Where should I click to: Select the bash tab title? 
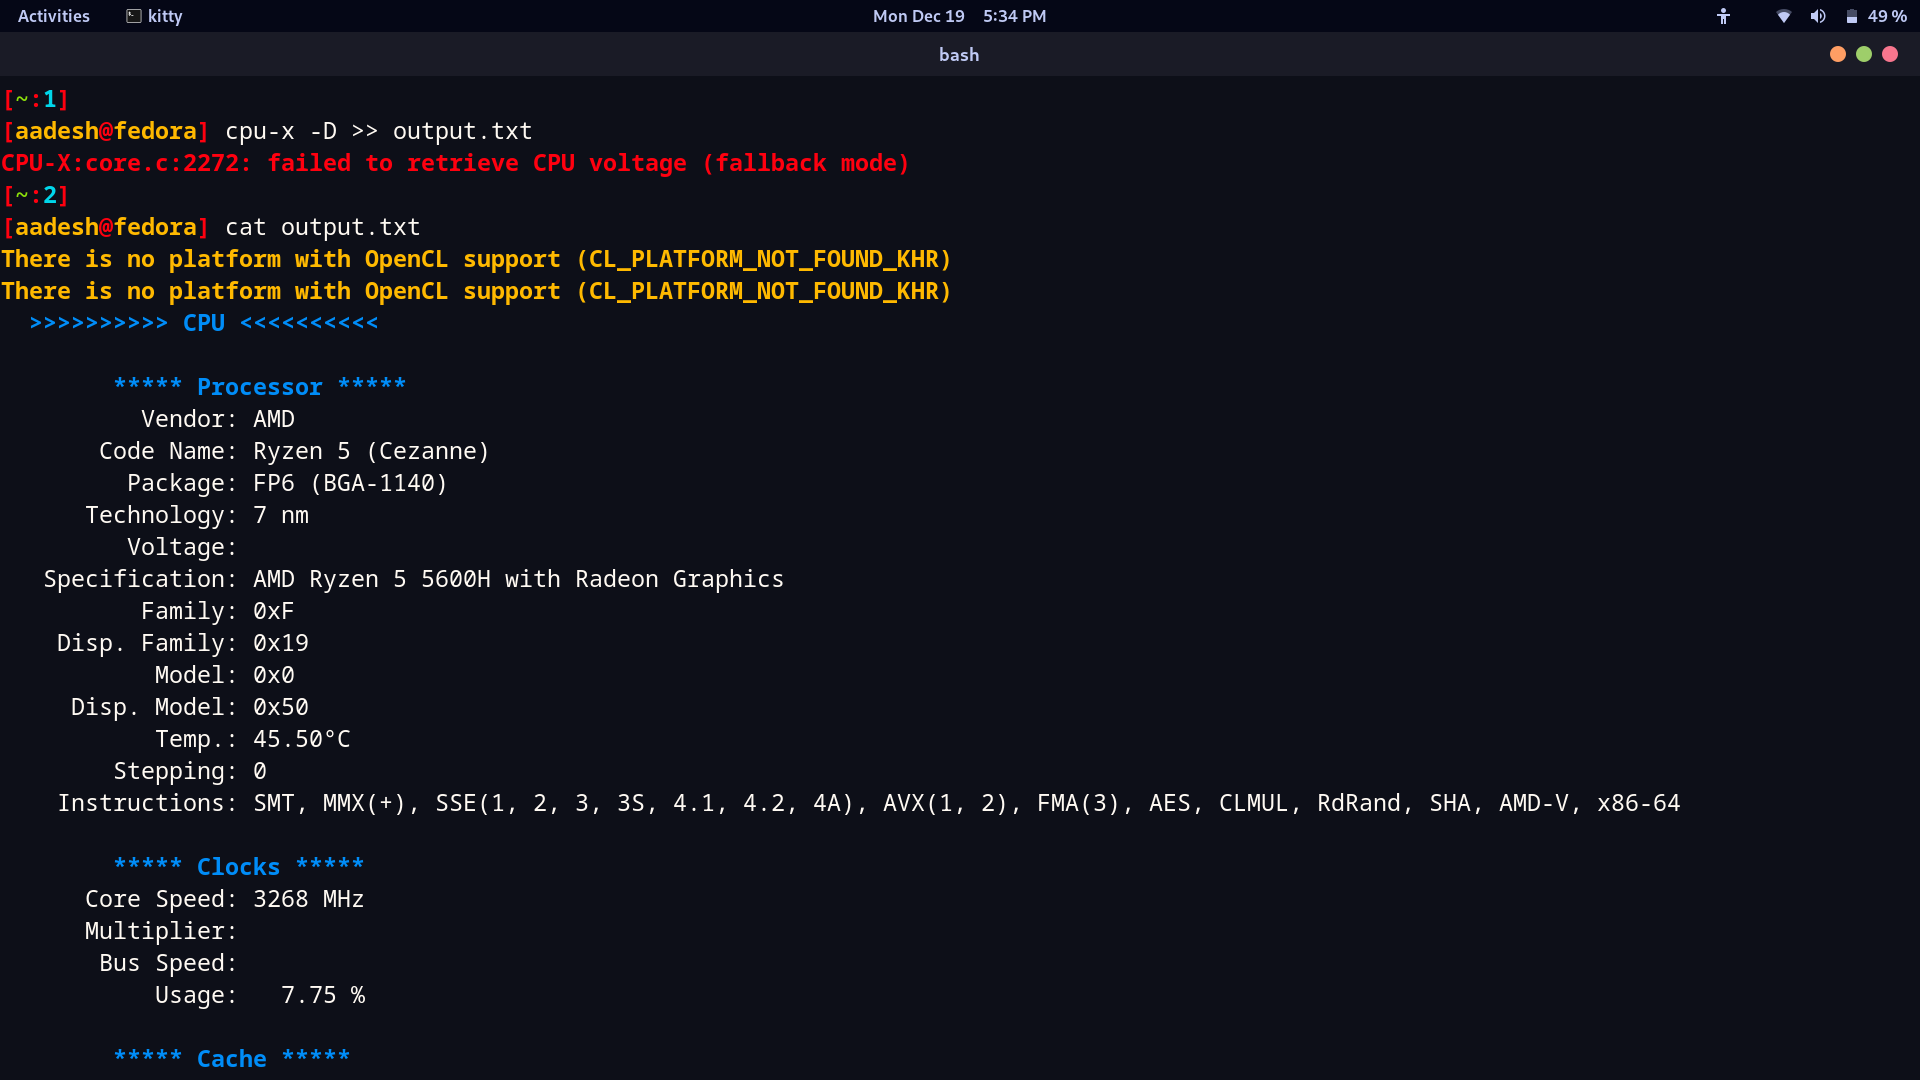coord(958,54)
